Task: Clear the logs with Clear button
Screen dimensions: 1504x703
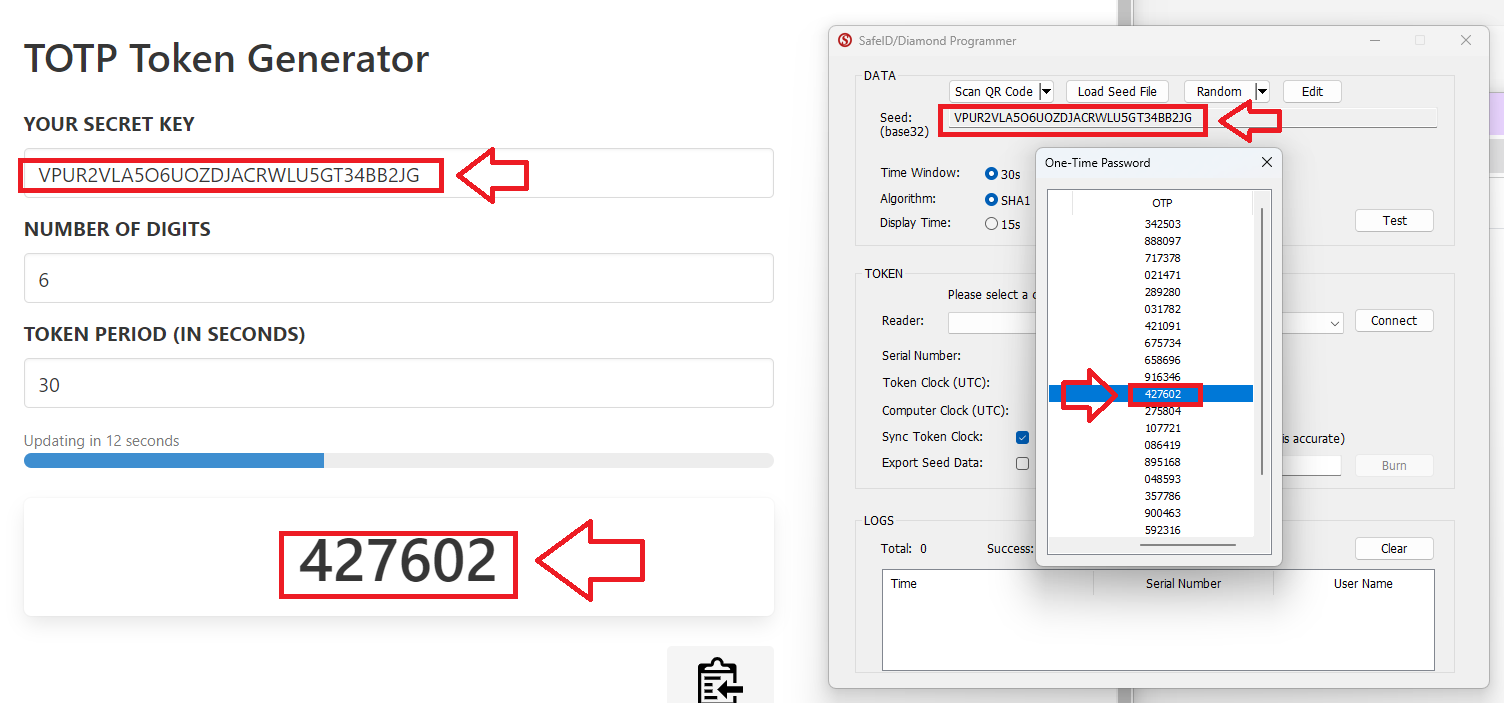Action: click(1394, 549)
